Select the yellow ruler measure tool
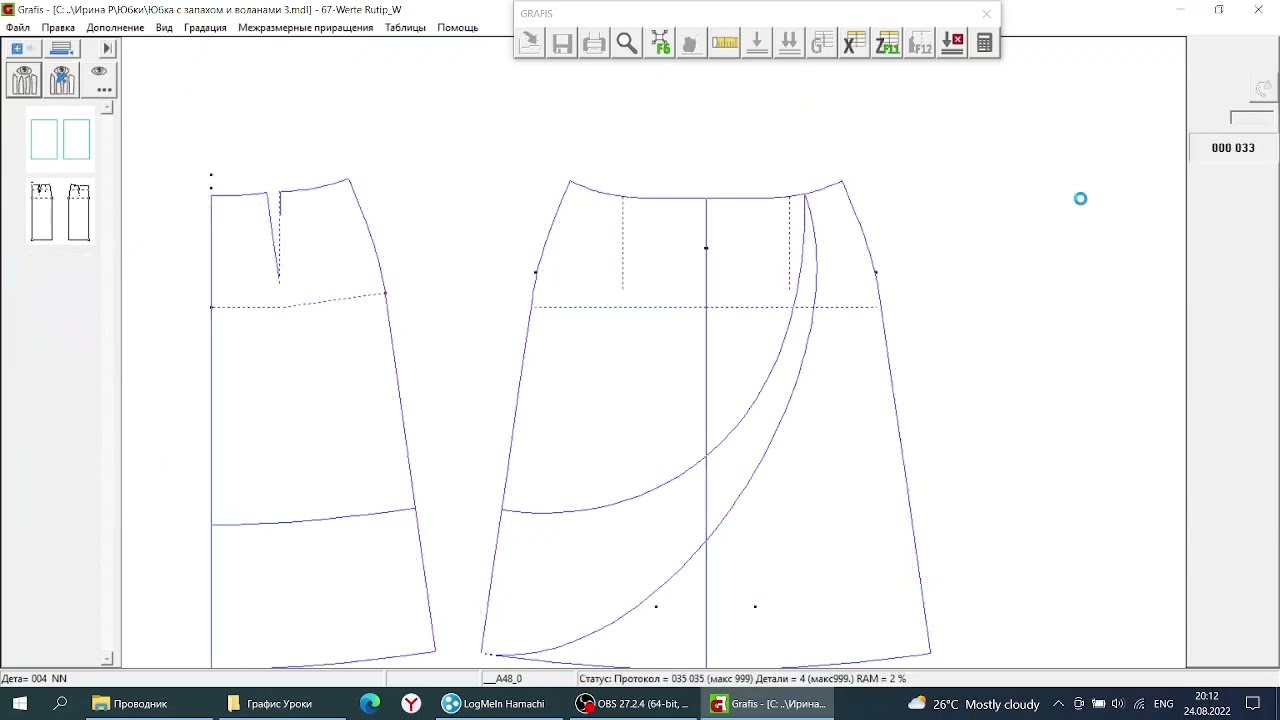1280x720 pixels. [x=724, y=43]
